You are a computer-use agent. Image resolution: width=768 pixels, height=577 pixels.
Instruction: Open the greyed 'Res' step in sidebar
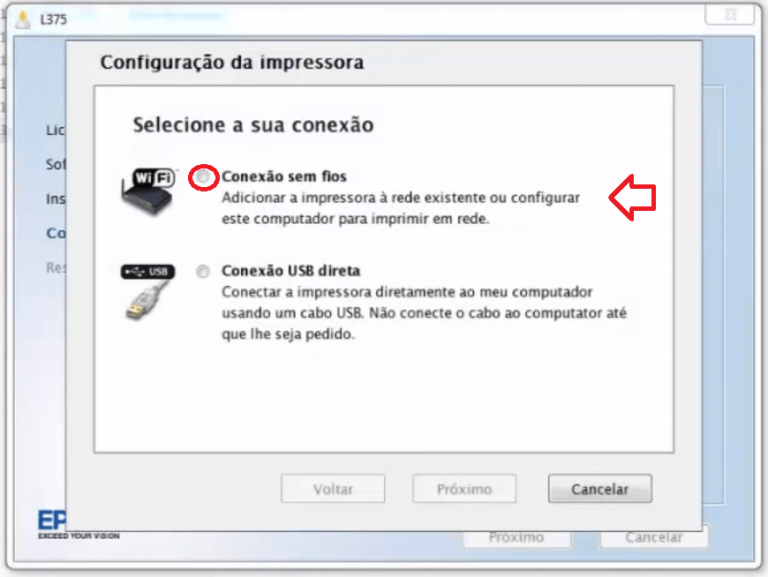coord(55,267)
